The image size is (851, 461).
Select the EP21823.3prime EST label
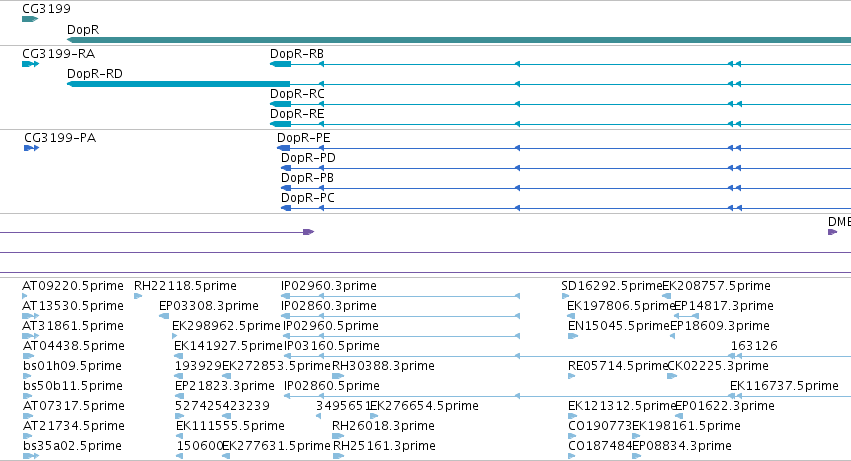click(224, 387)
